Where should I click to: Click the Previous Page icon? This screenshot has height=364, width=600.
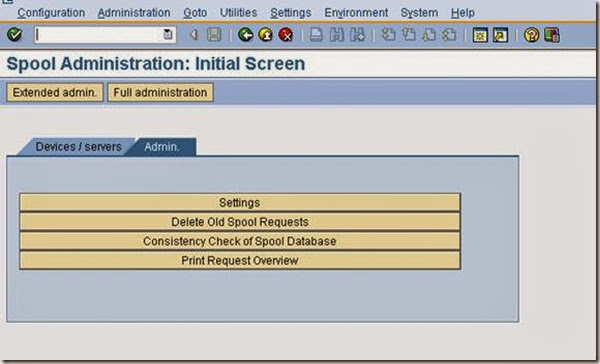[409, 35]
